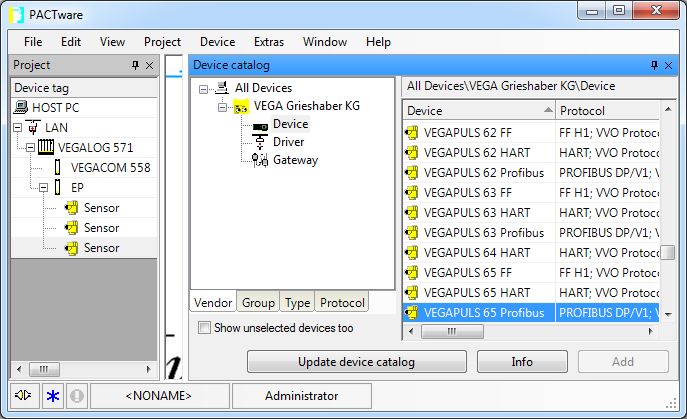Select VEGAPULS 65 FF row
The image size is (687, 419).
click(531, 273)
